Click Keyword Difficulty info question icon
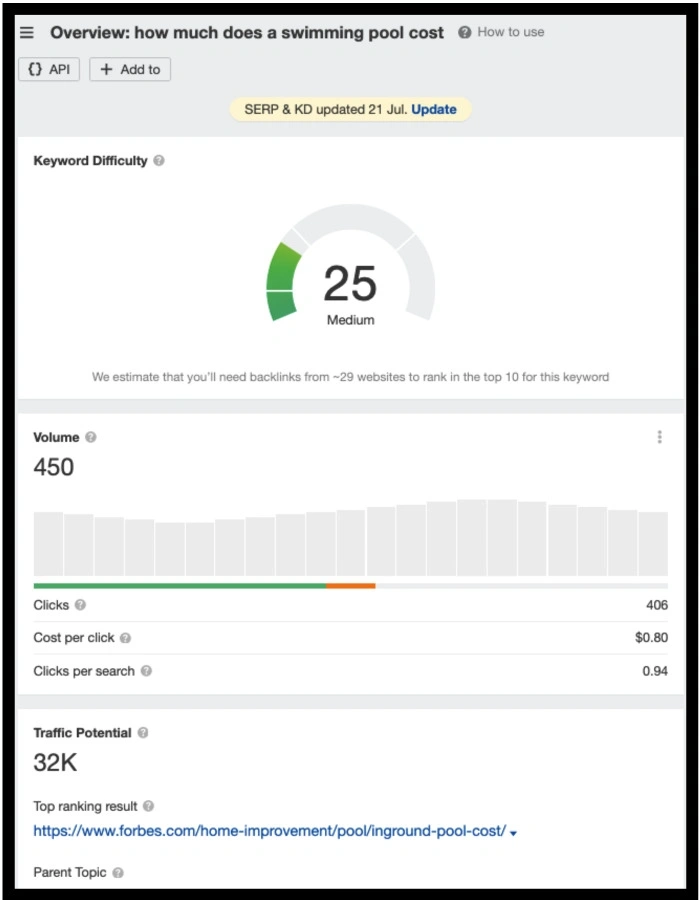The width and height of the screenshot is (700, 900). point(159,161)
